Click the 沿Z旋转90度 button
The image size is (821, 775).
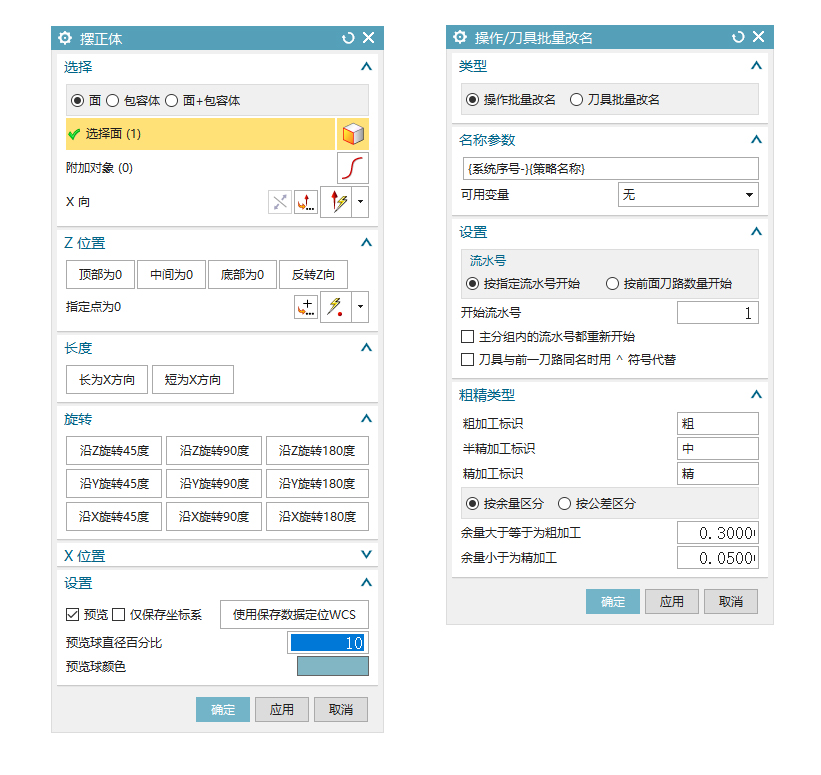[214, 451]
